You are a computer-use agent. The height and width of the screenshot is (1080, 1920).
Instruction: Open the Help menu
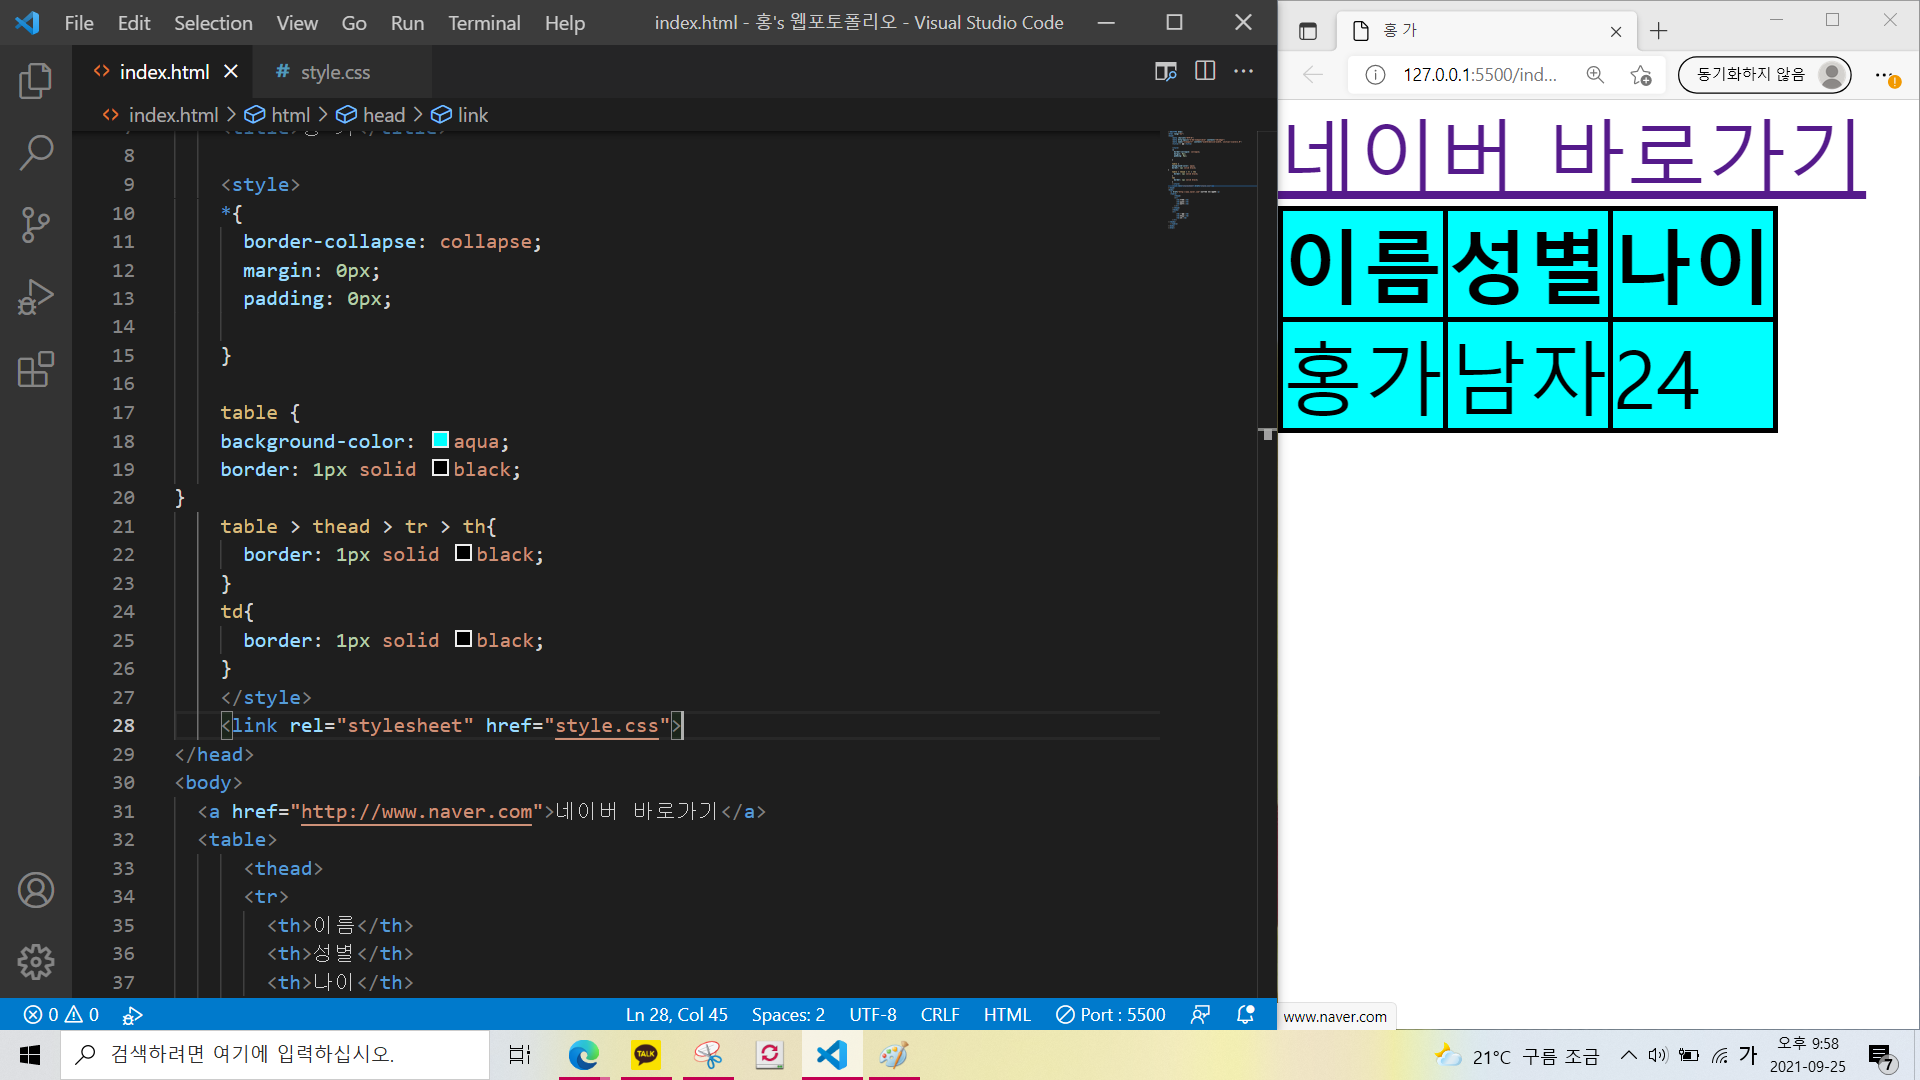point(565,22)
